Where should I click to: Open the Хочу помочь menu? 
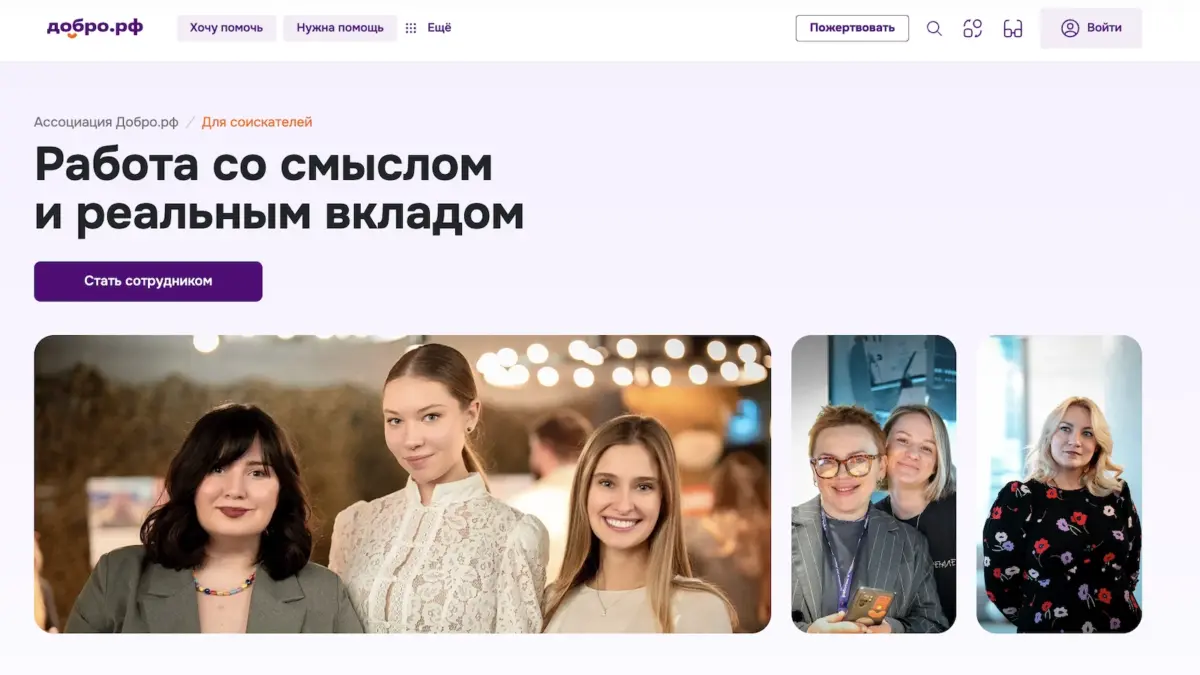(x=226, y=28)
